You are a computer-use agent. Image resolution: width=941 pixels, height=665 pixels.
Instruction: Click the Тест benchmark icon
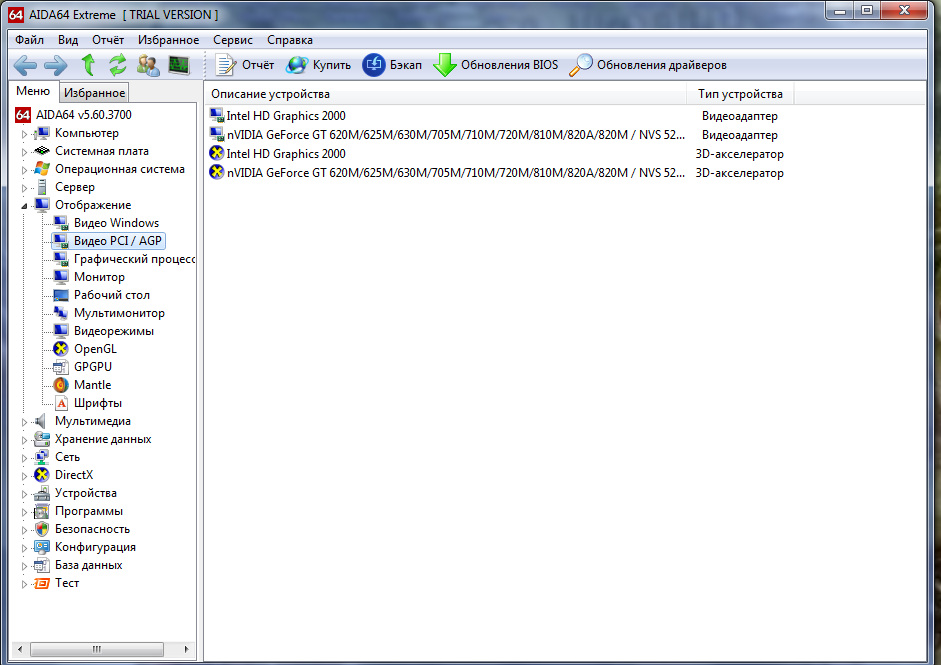click(41, 583)
